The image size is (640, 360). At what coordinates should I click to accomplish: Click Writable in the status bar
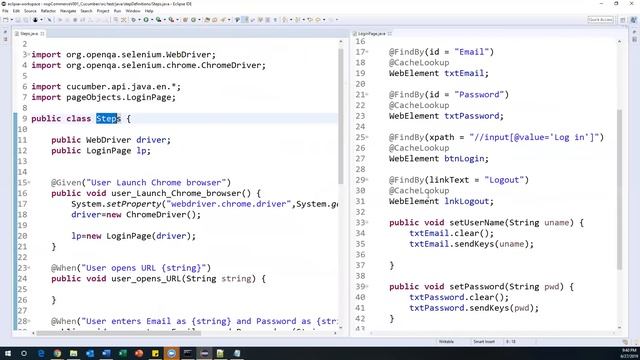click(x=446, y=342)
